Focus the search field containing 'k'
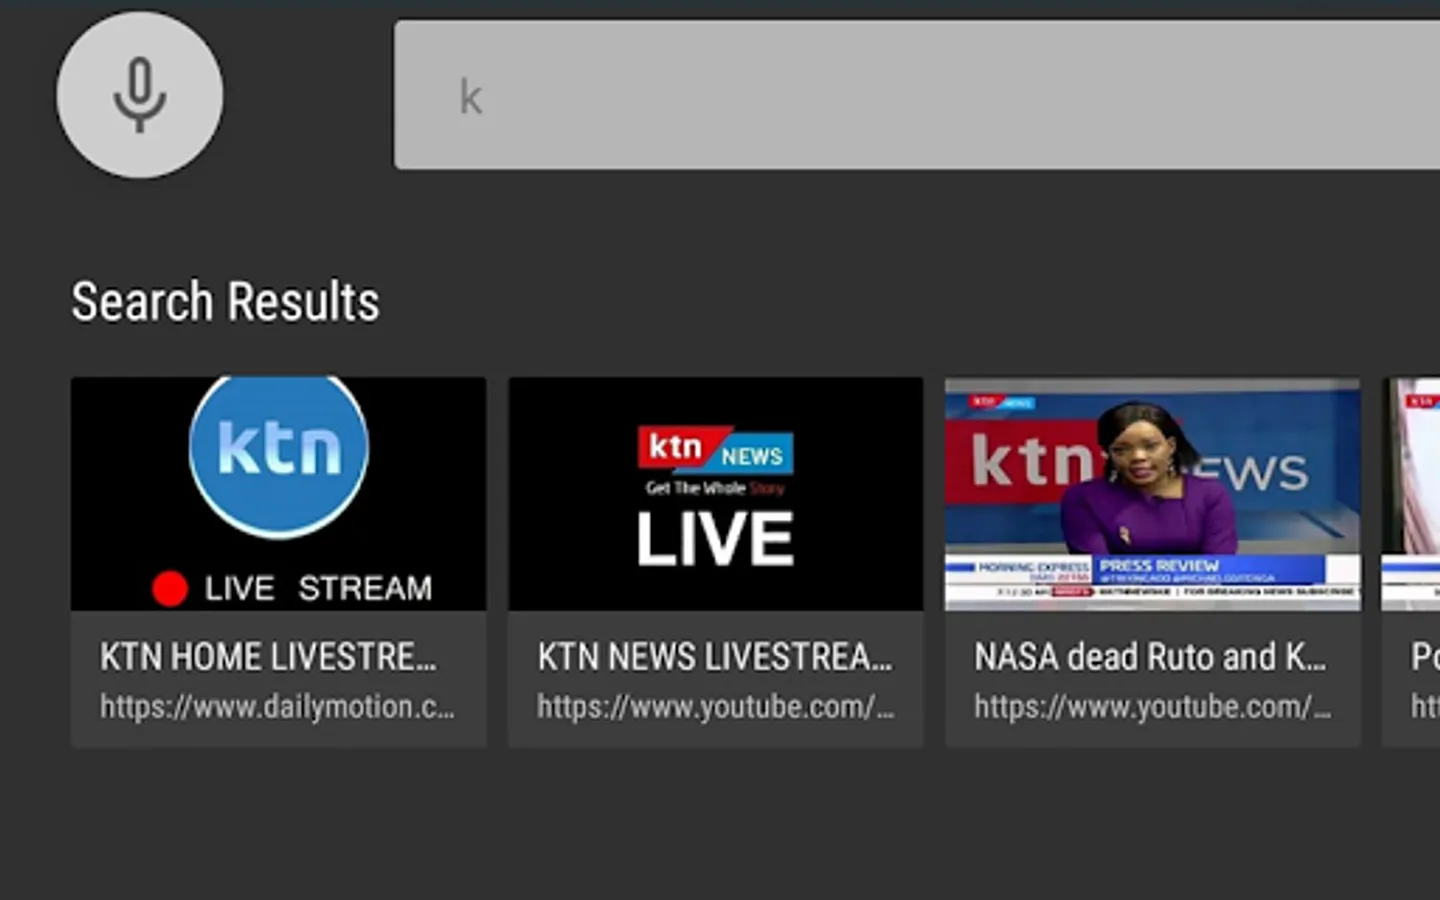 pos(917,95)
